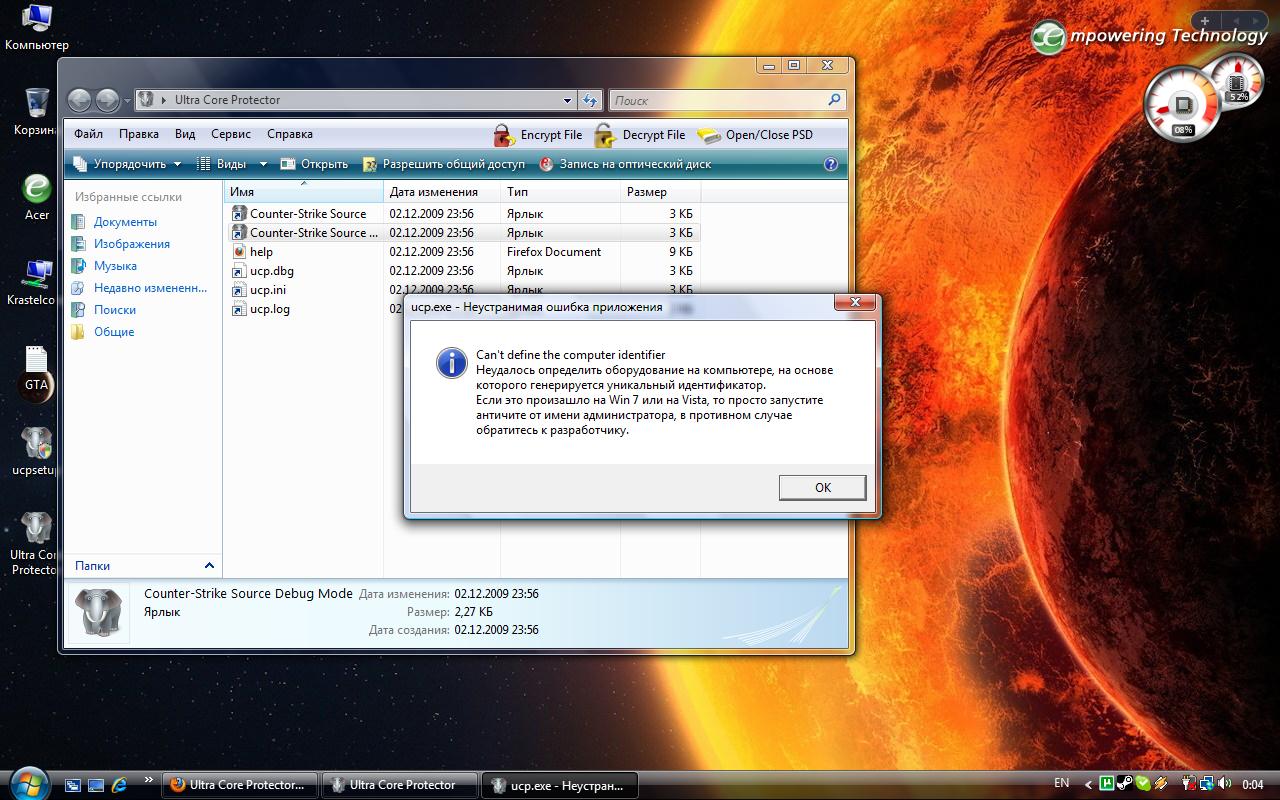Screen dimensions: 1280x800
Task: Click OK in the ucp.exe error dialog
Action: tap(823, 487)
